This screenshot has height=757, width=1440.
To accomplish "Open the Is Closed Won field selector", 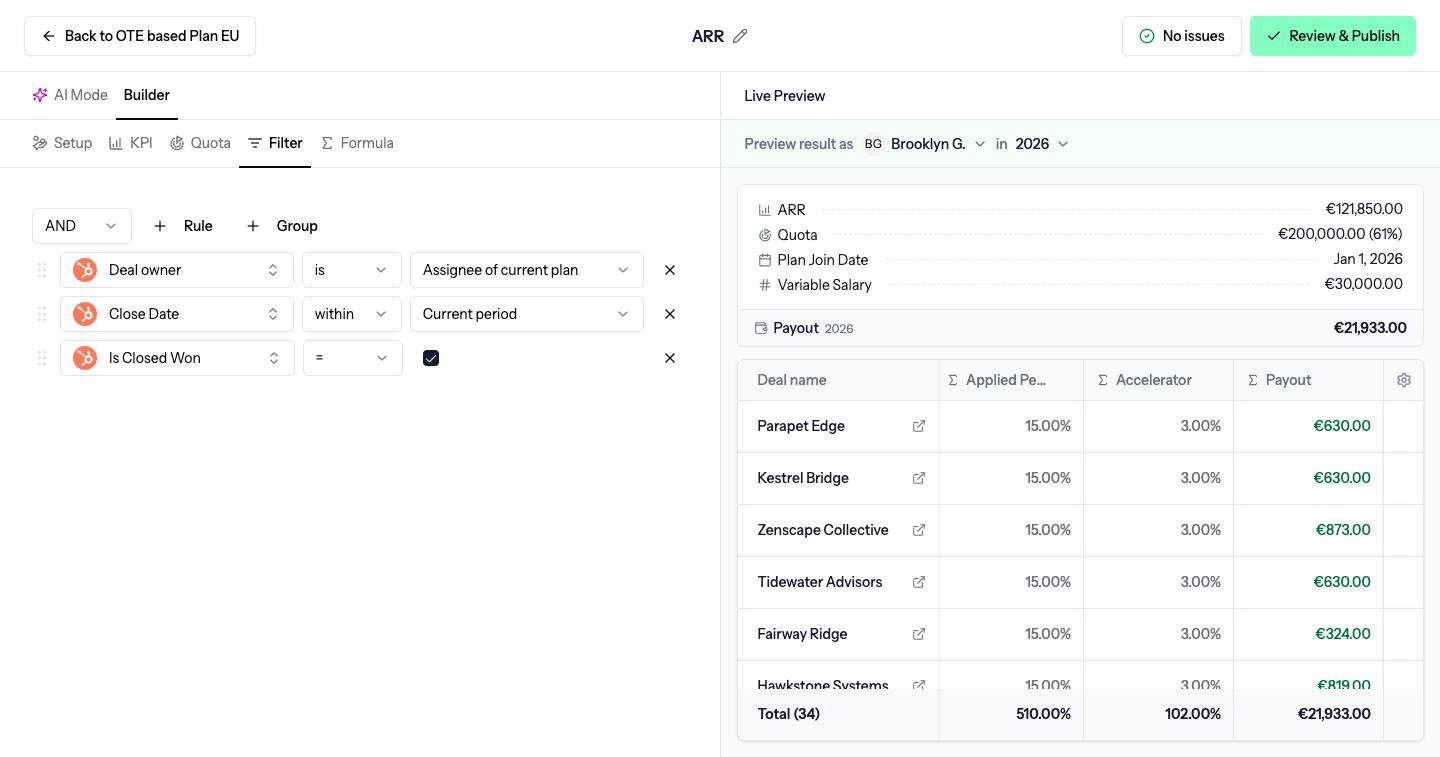I will [x=177, y=358].
